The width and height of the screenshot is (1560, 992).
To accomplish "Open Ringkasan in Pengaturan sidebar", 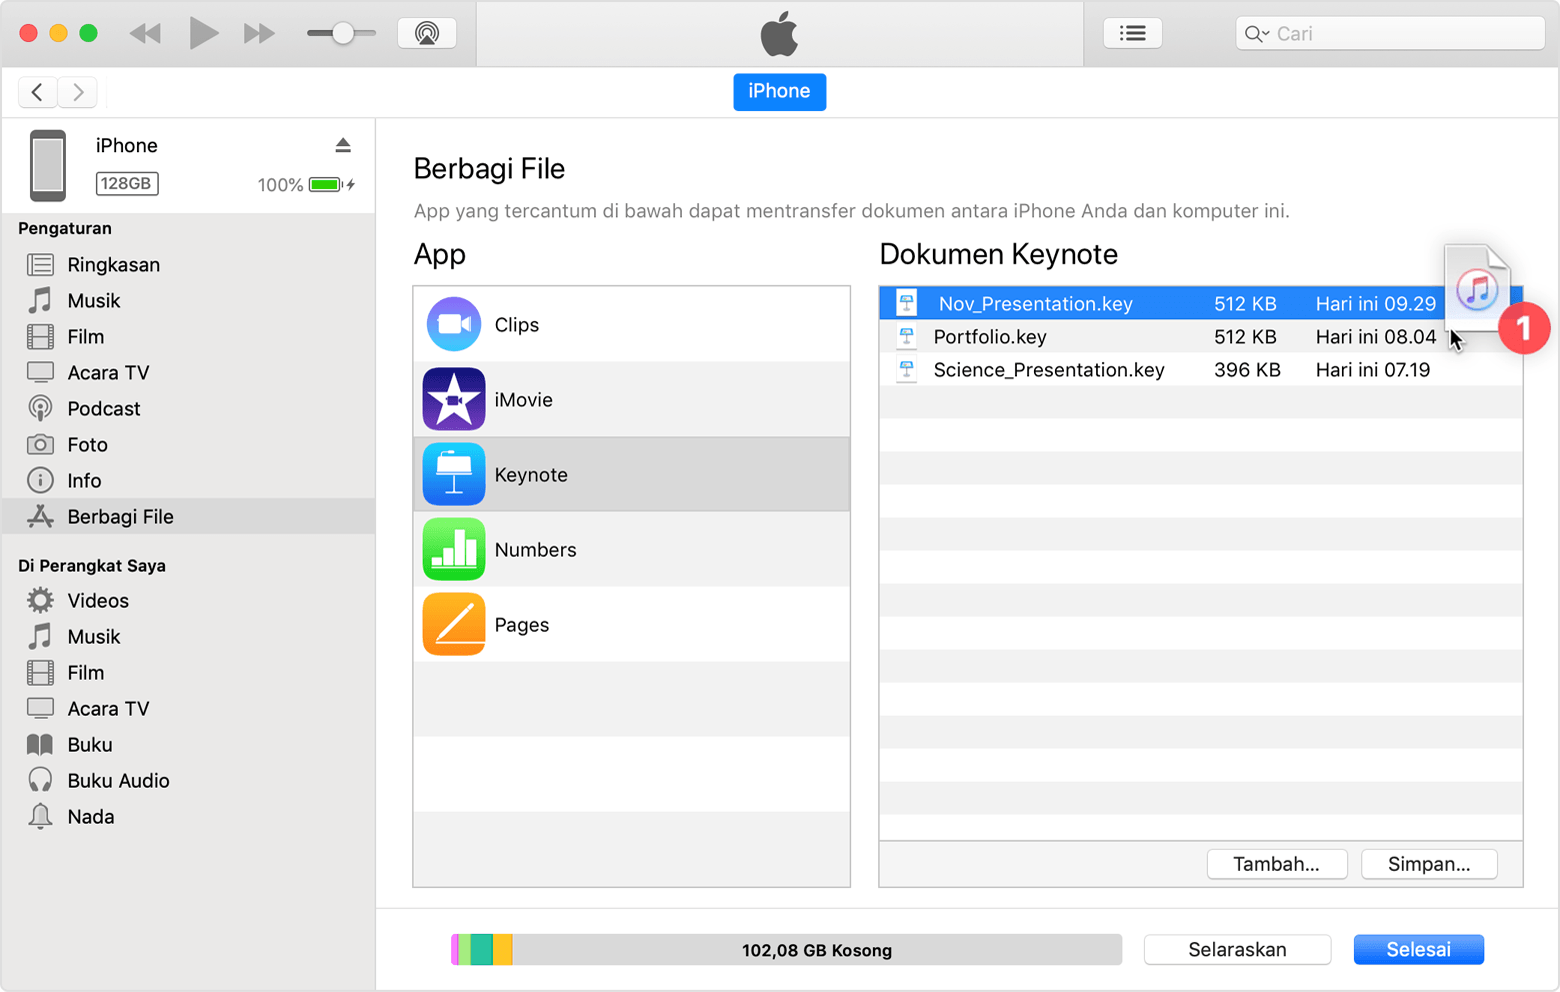I will pyautogui.click(x=188, y=264).
